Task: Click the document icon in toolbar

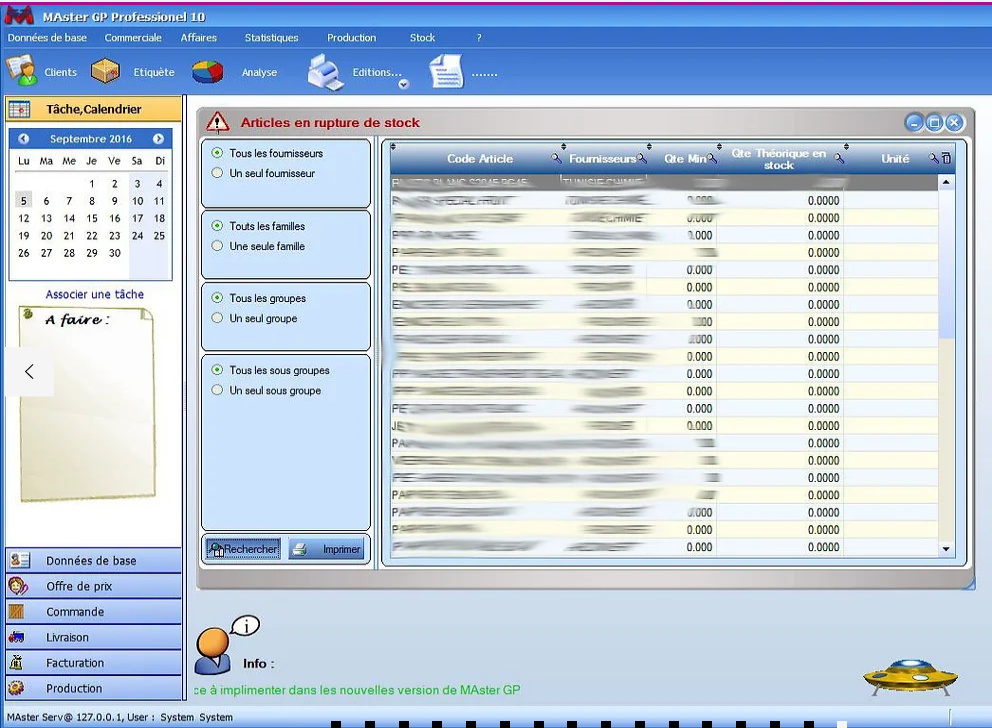Action: tap(446, 72)
